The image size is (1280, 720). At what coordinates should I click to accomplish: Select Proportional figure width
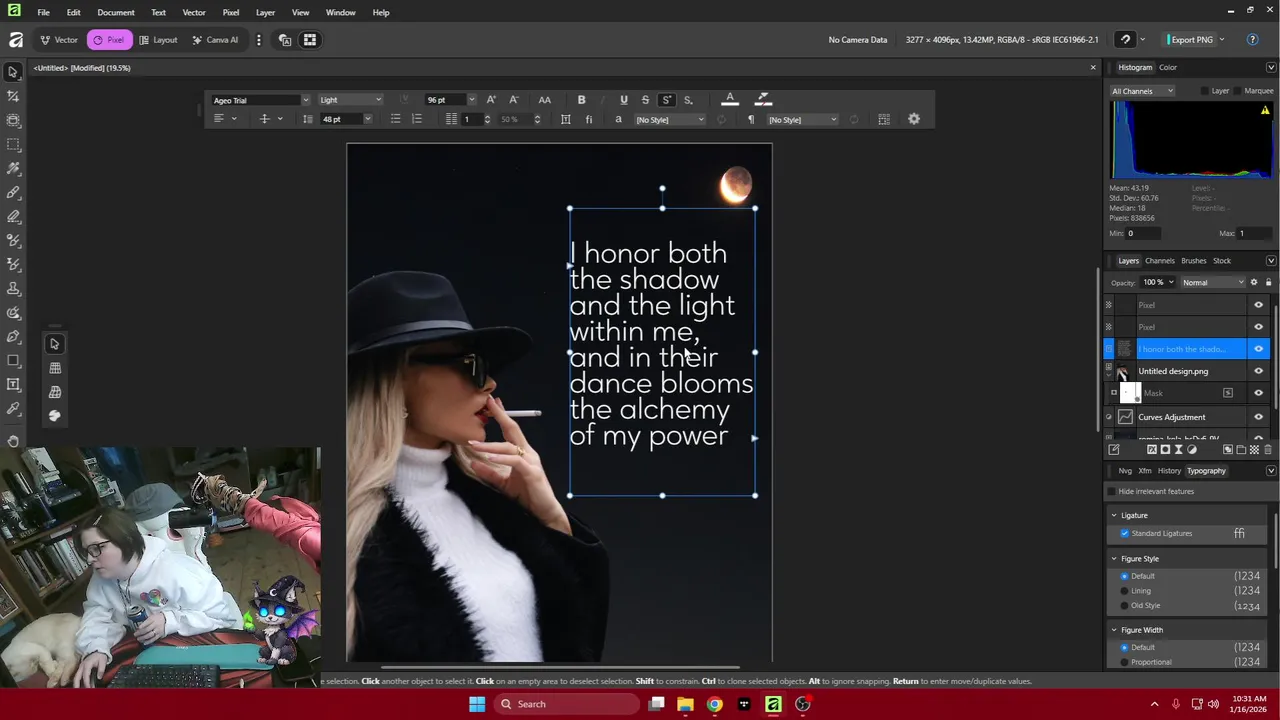pos(1124,662)
